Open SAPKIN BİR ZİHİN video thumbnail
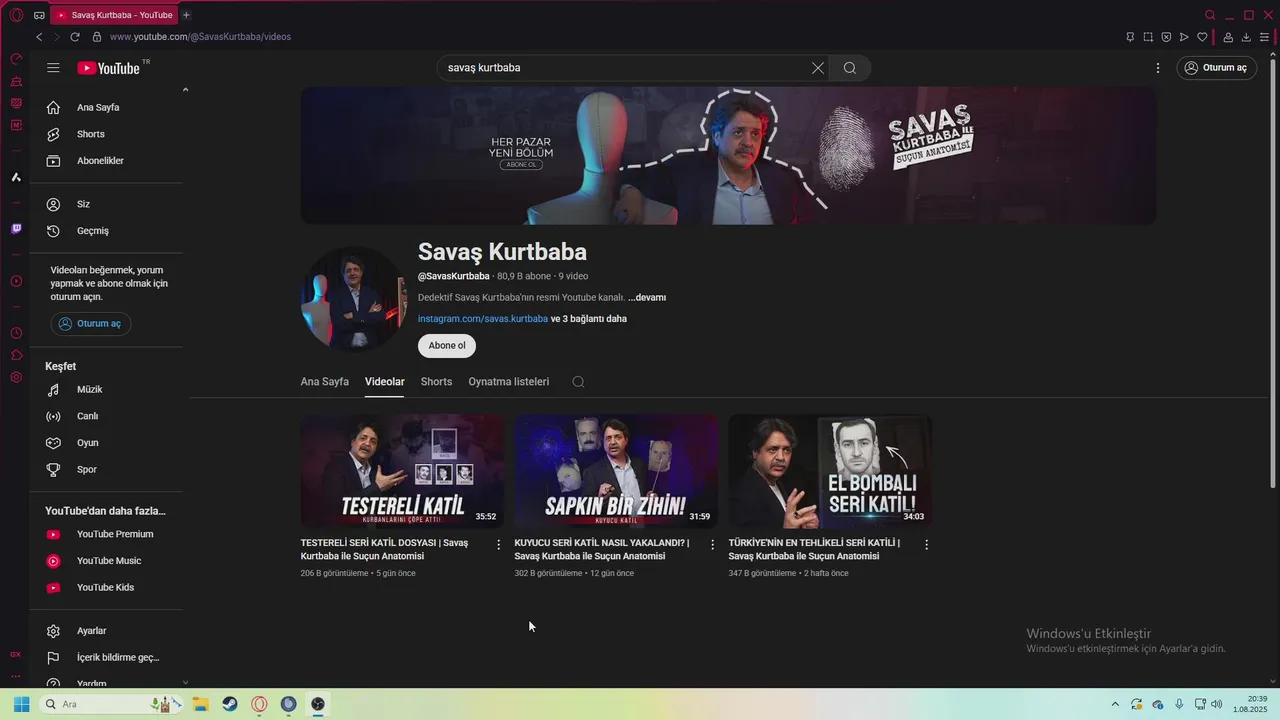 coord(616,472)
